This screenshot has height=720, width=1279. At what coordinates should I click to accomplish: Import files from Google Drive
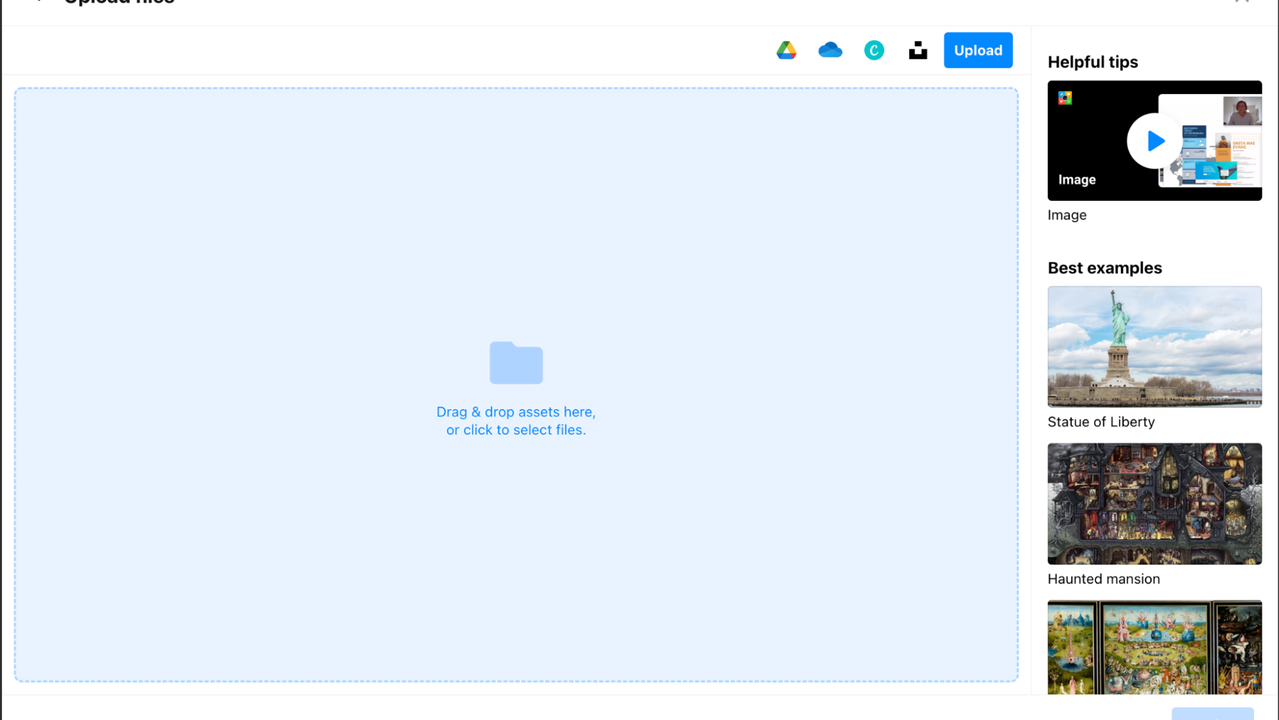point(786,50)
